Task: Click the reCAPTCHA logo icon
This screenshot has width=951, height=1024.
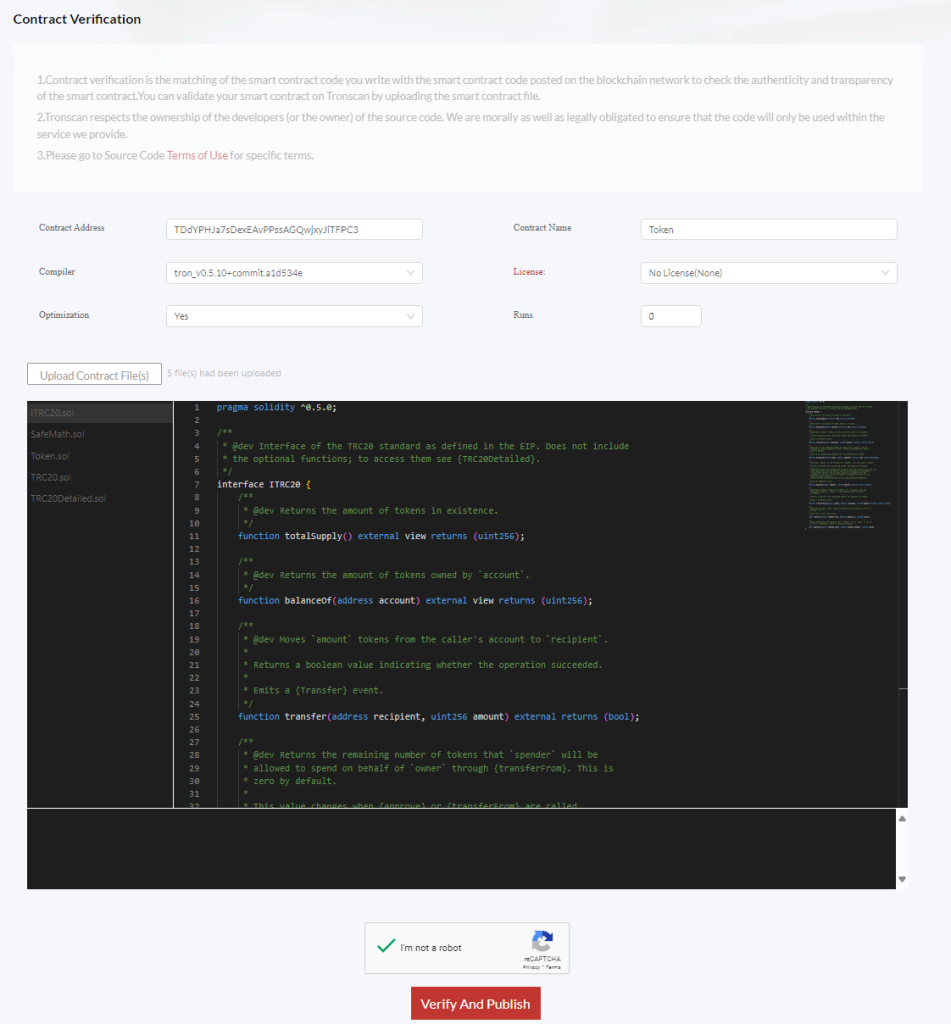Action: click(542, 942)
